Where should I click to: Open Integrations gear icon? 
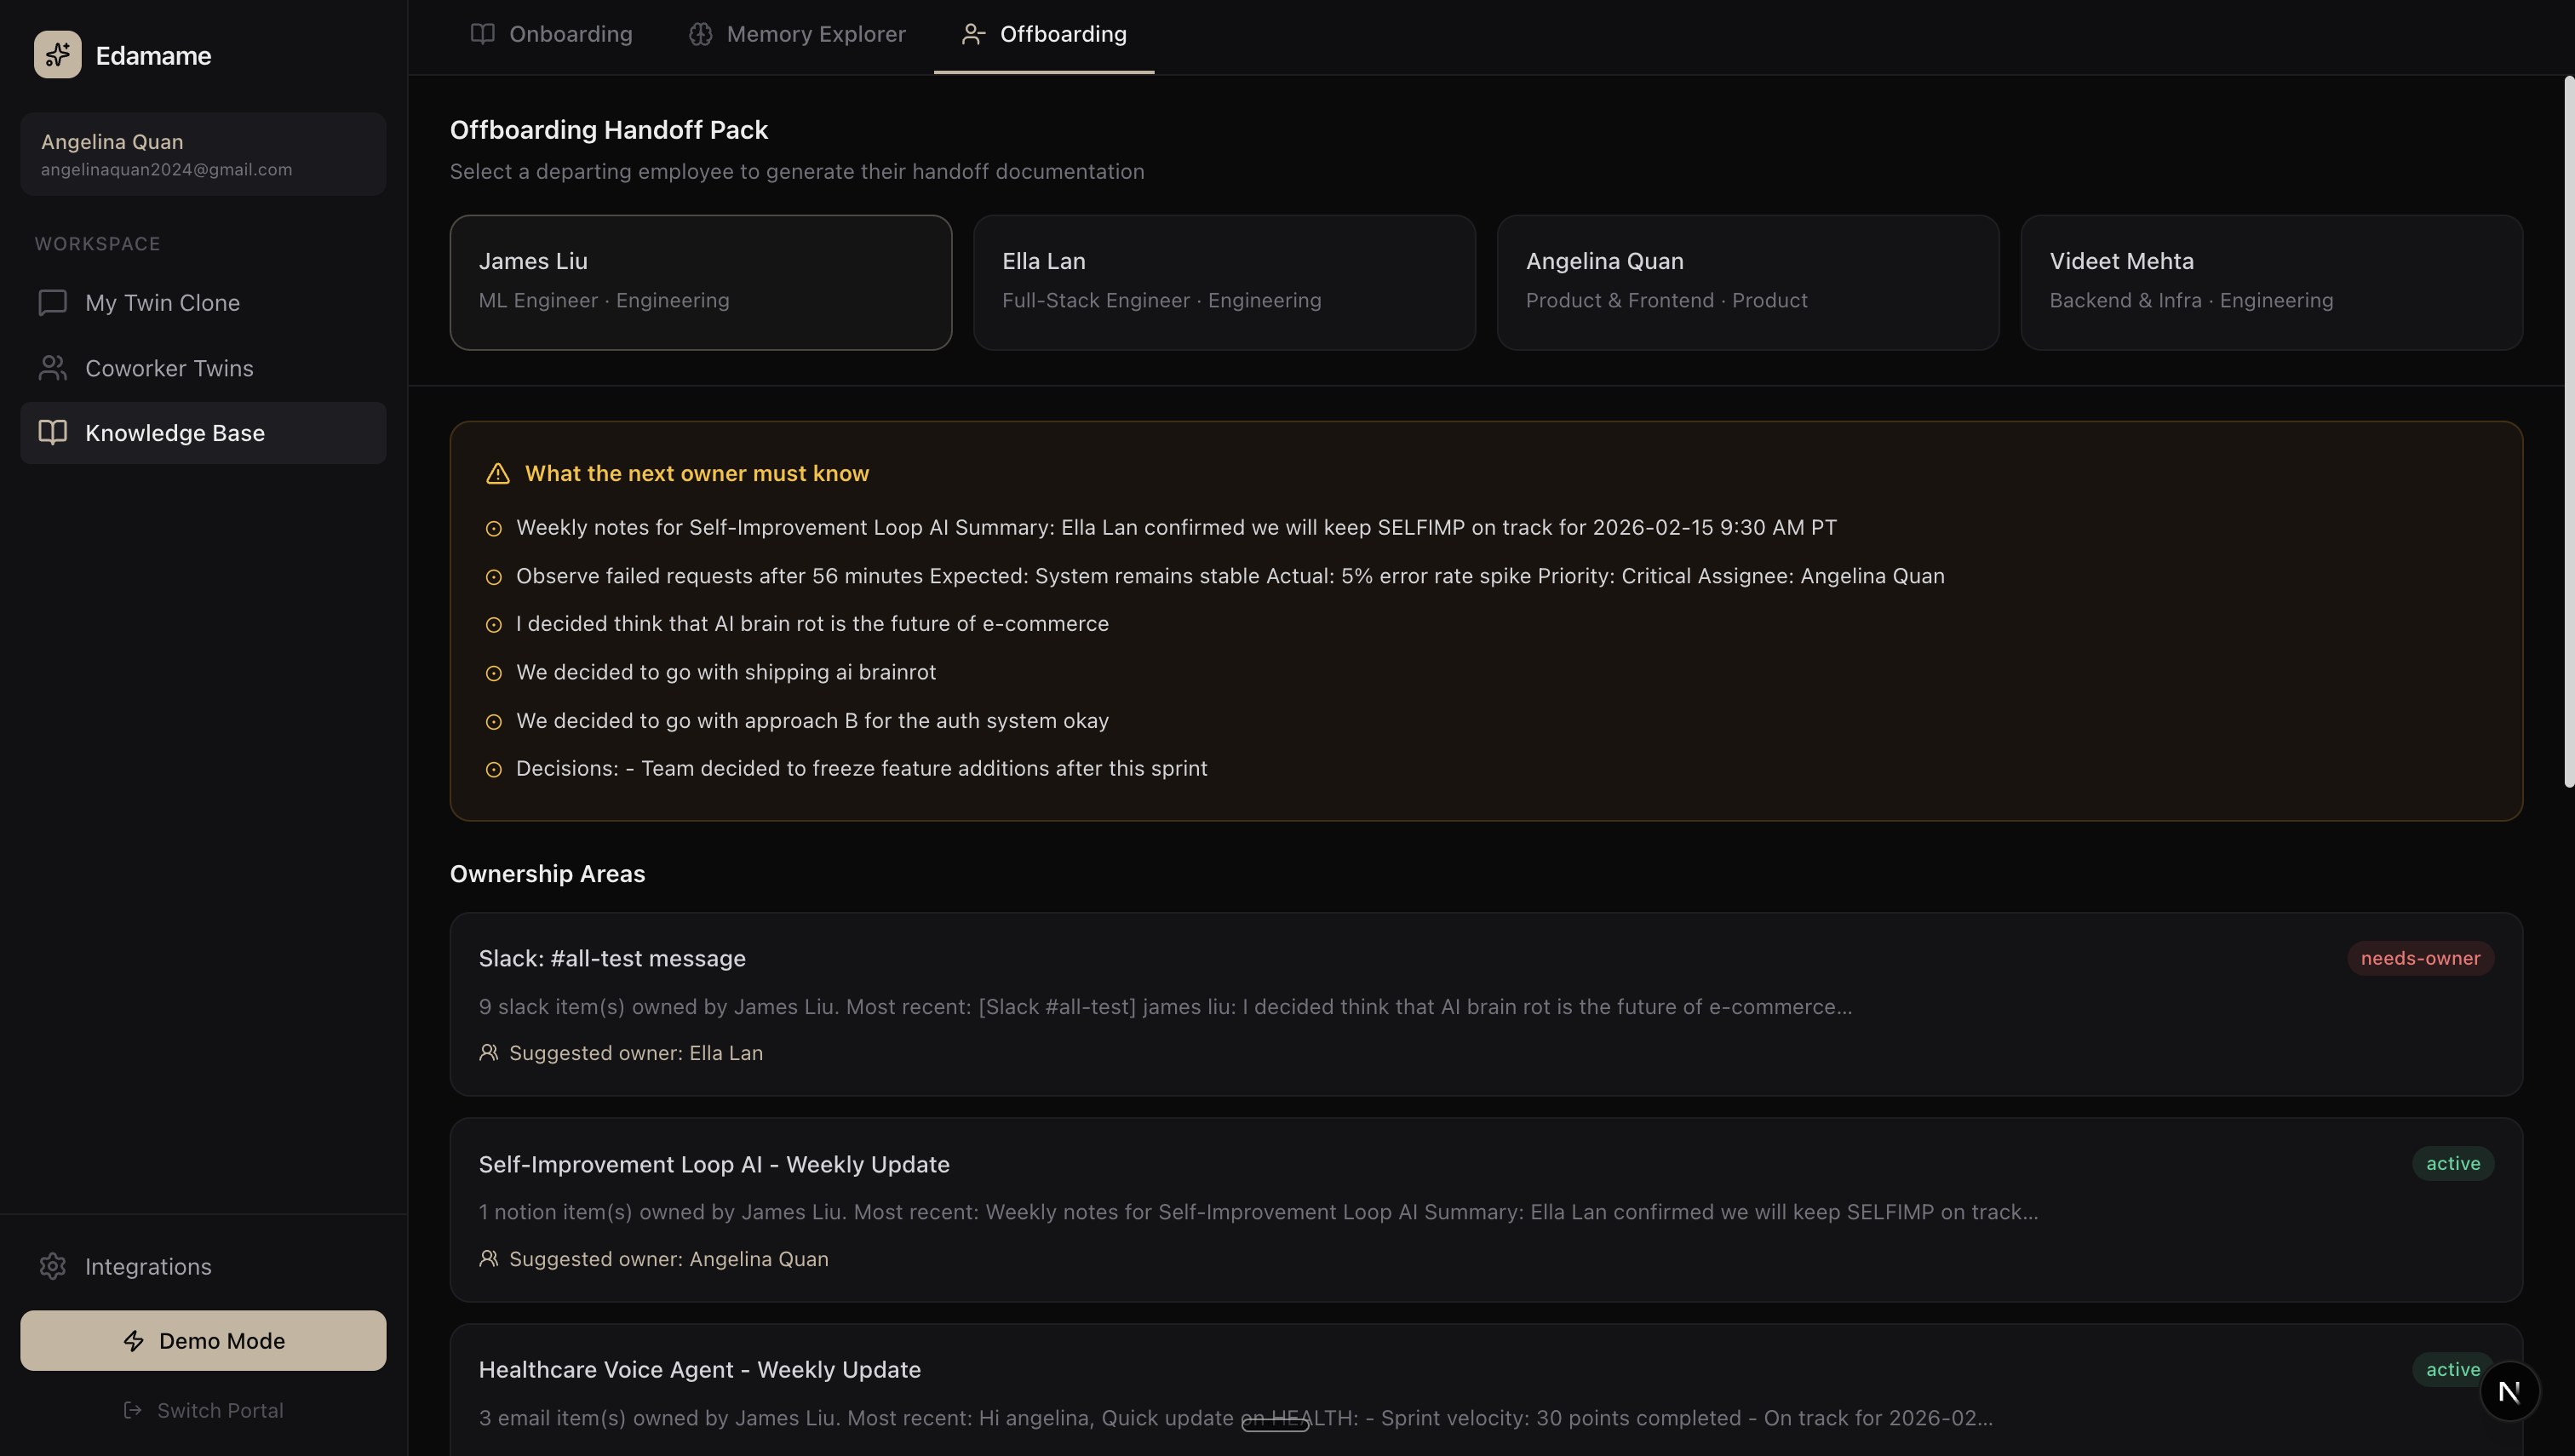point(52,1266)
